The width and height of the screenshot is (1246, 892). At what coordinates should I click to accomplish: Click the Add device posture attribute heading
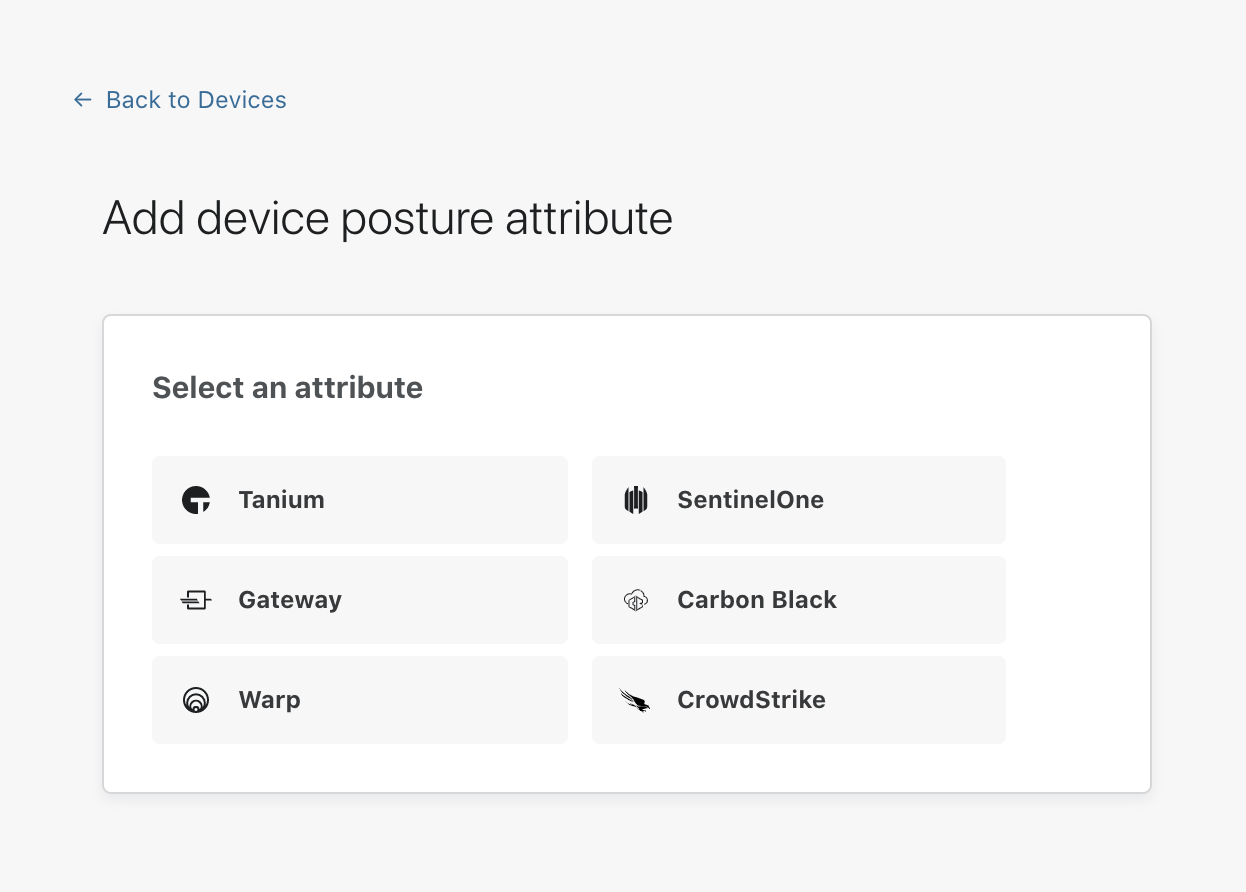(x=387, y=218)
